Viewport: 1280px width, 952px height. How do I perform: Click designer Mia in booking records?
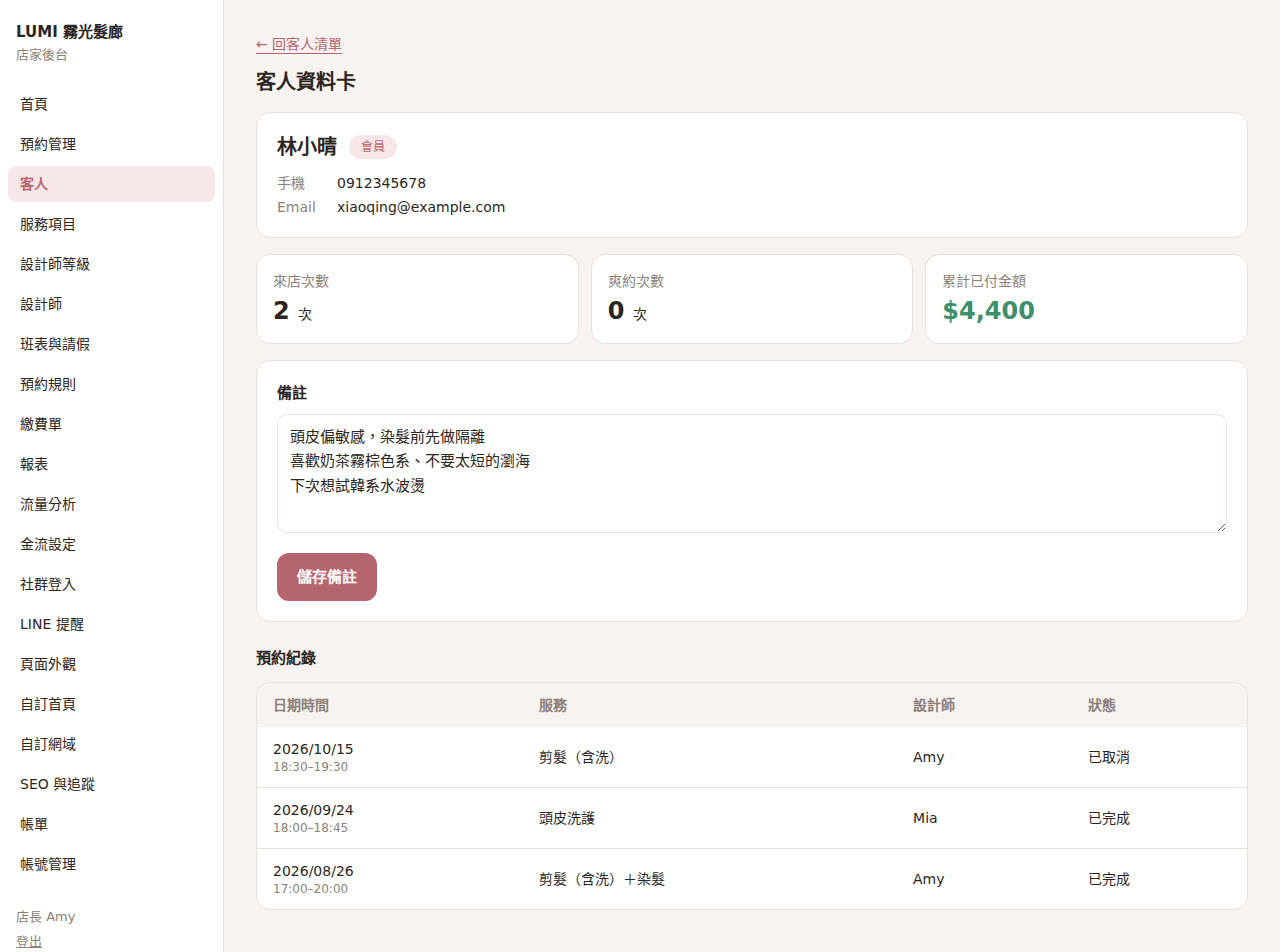pyautogui.click(x=925, y=818)
